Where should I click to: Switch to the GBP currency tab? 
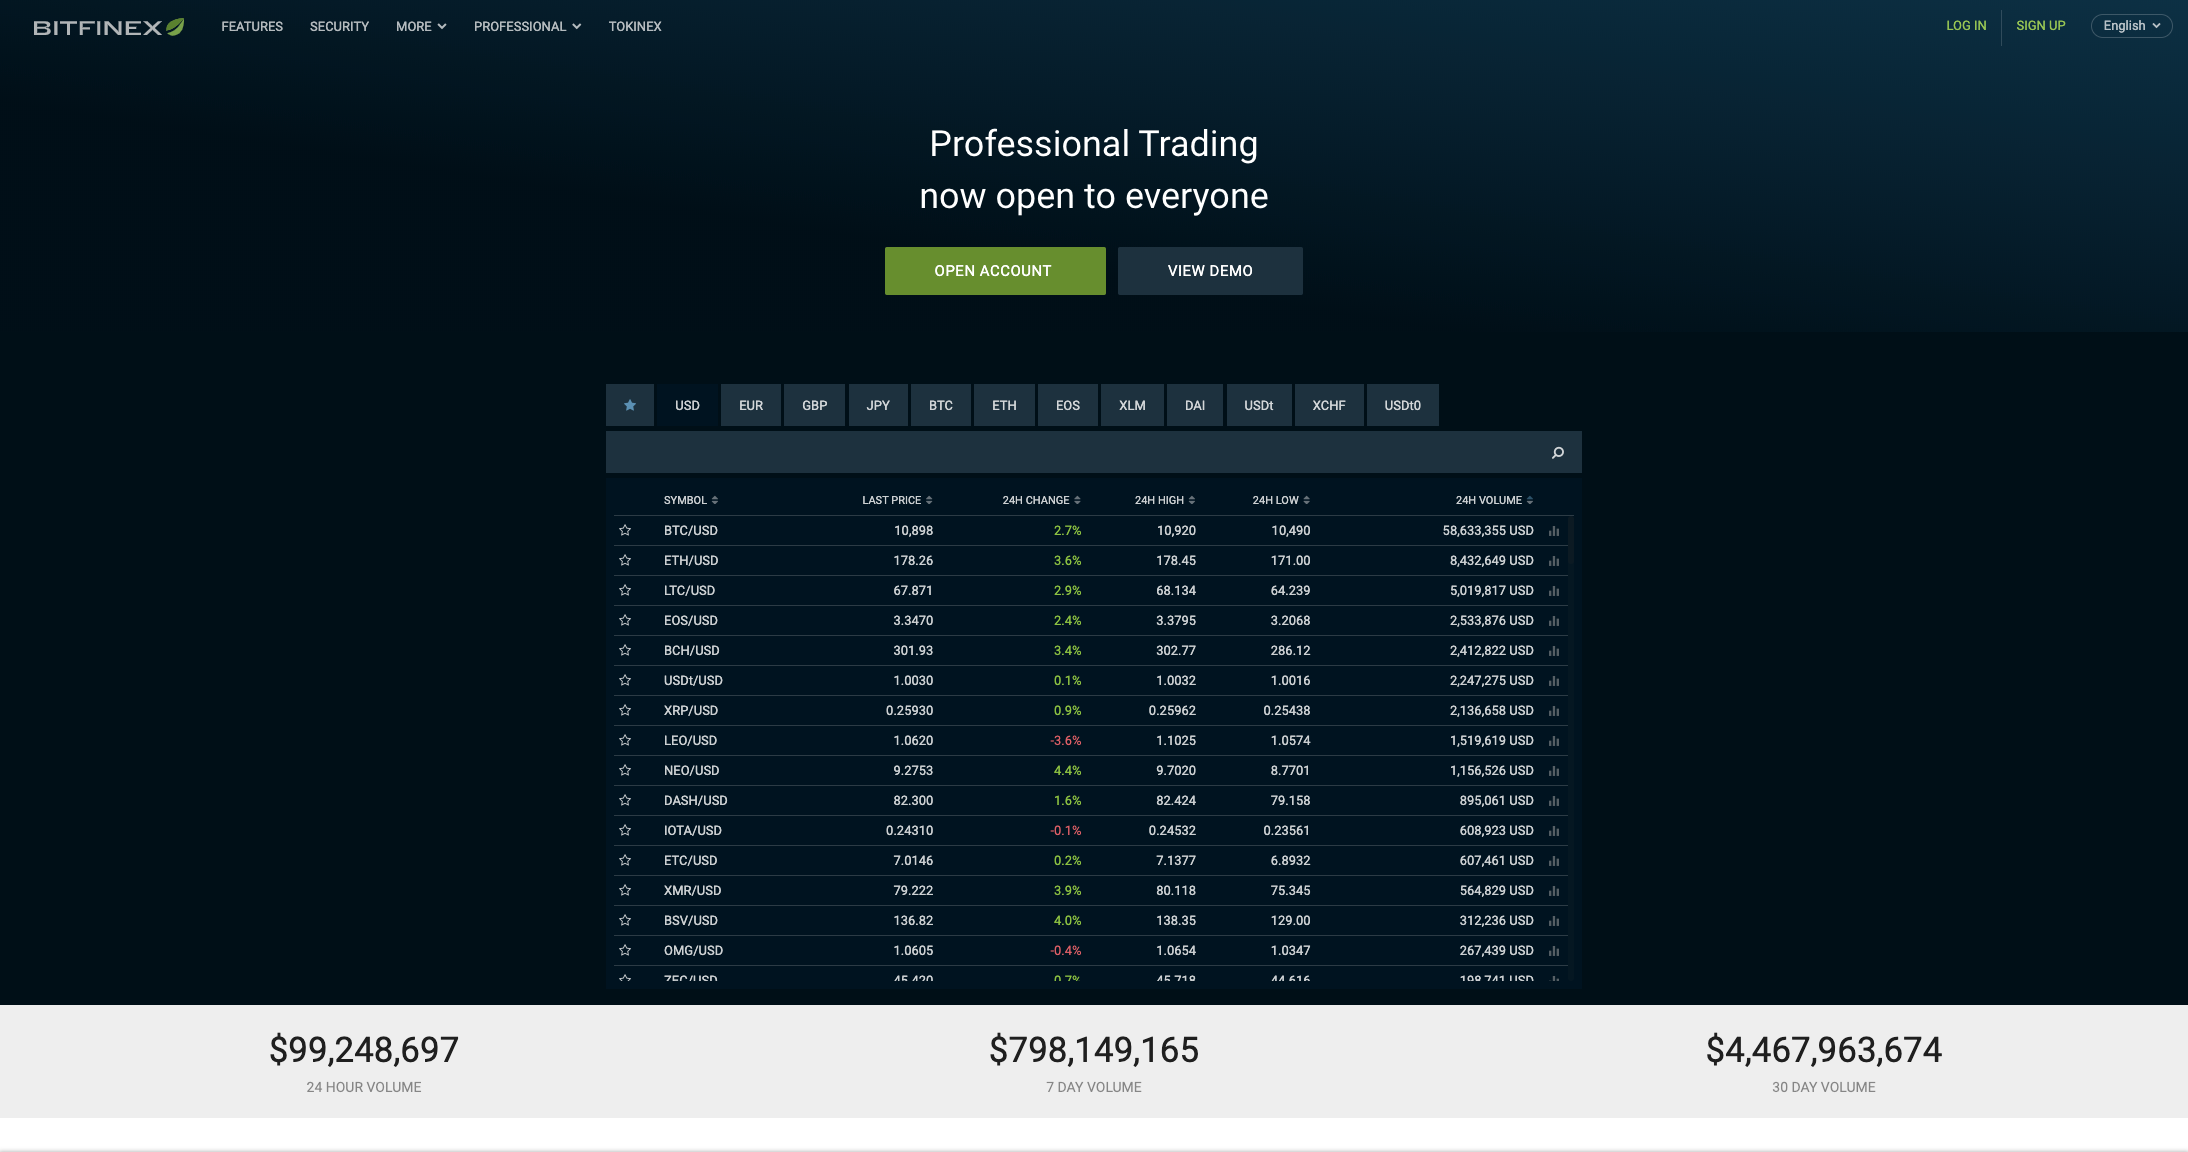coord(815,405)
